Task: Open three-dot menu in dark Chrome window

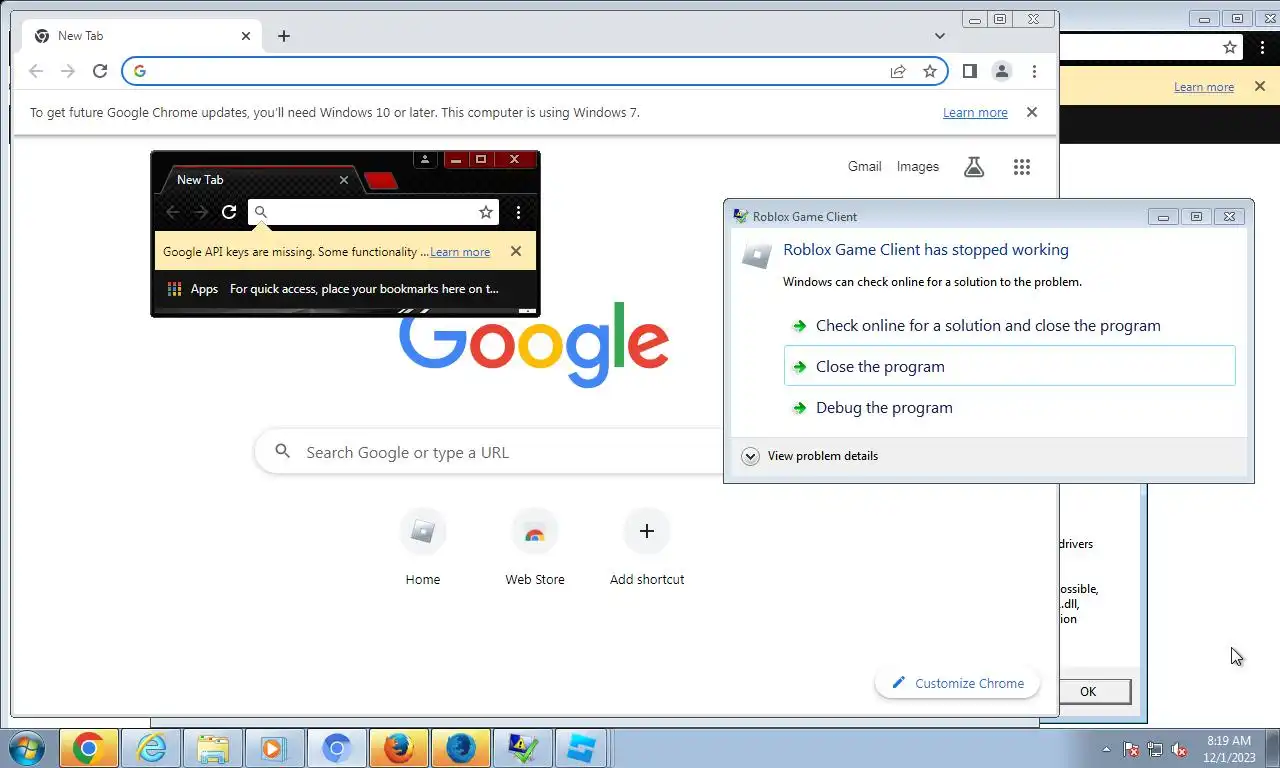Action: [518, 212]
